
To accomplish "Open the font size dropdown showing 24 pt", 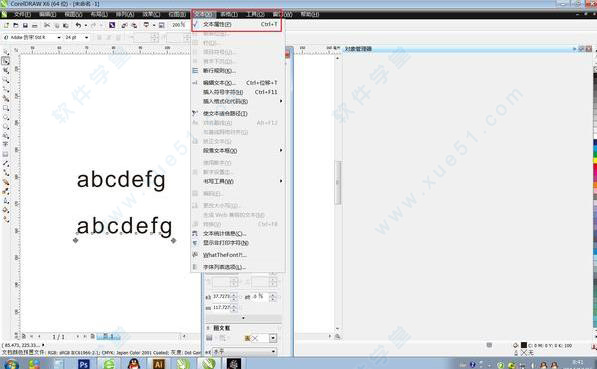I will pos(86,38).
